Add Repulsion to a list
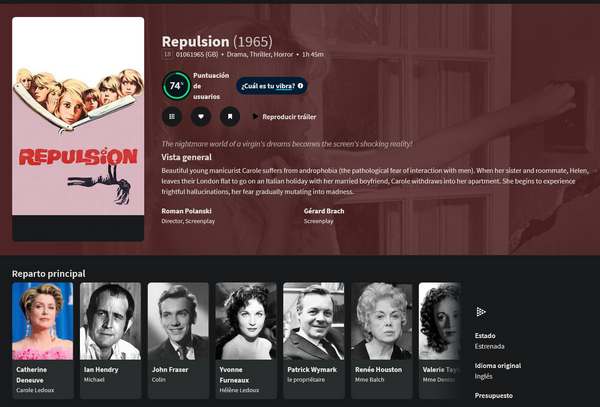This screenshot has height=407, width=600. coord(172,116)
